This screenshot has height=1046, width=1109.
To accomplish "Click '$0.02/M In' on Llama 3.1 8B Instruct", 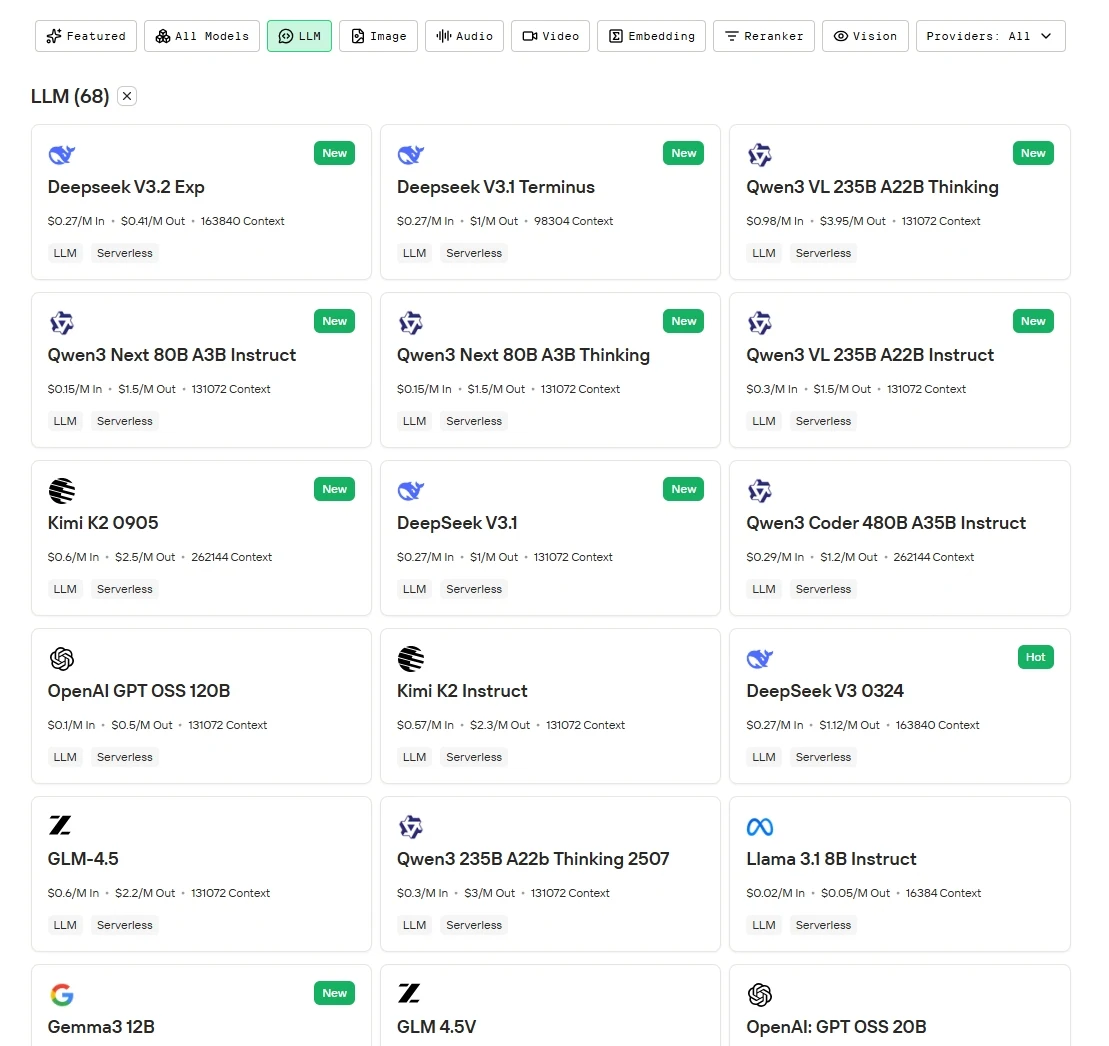I will 775,893.
